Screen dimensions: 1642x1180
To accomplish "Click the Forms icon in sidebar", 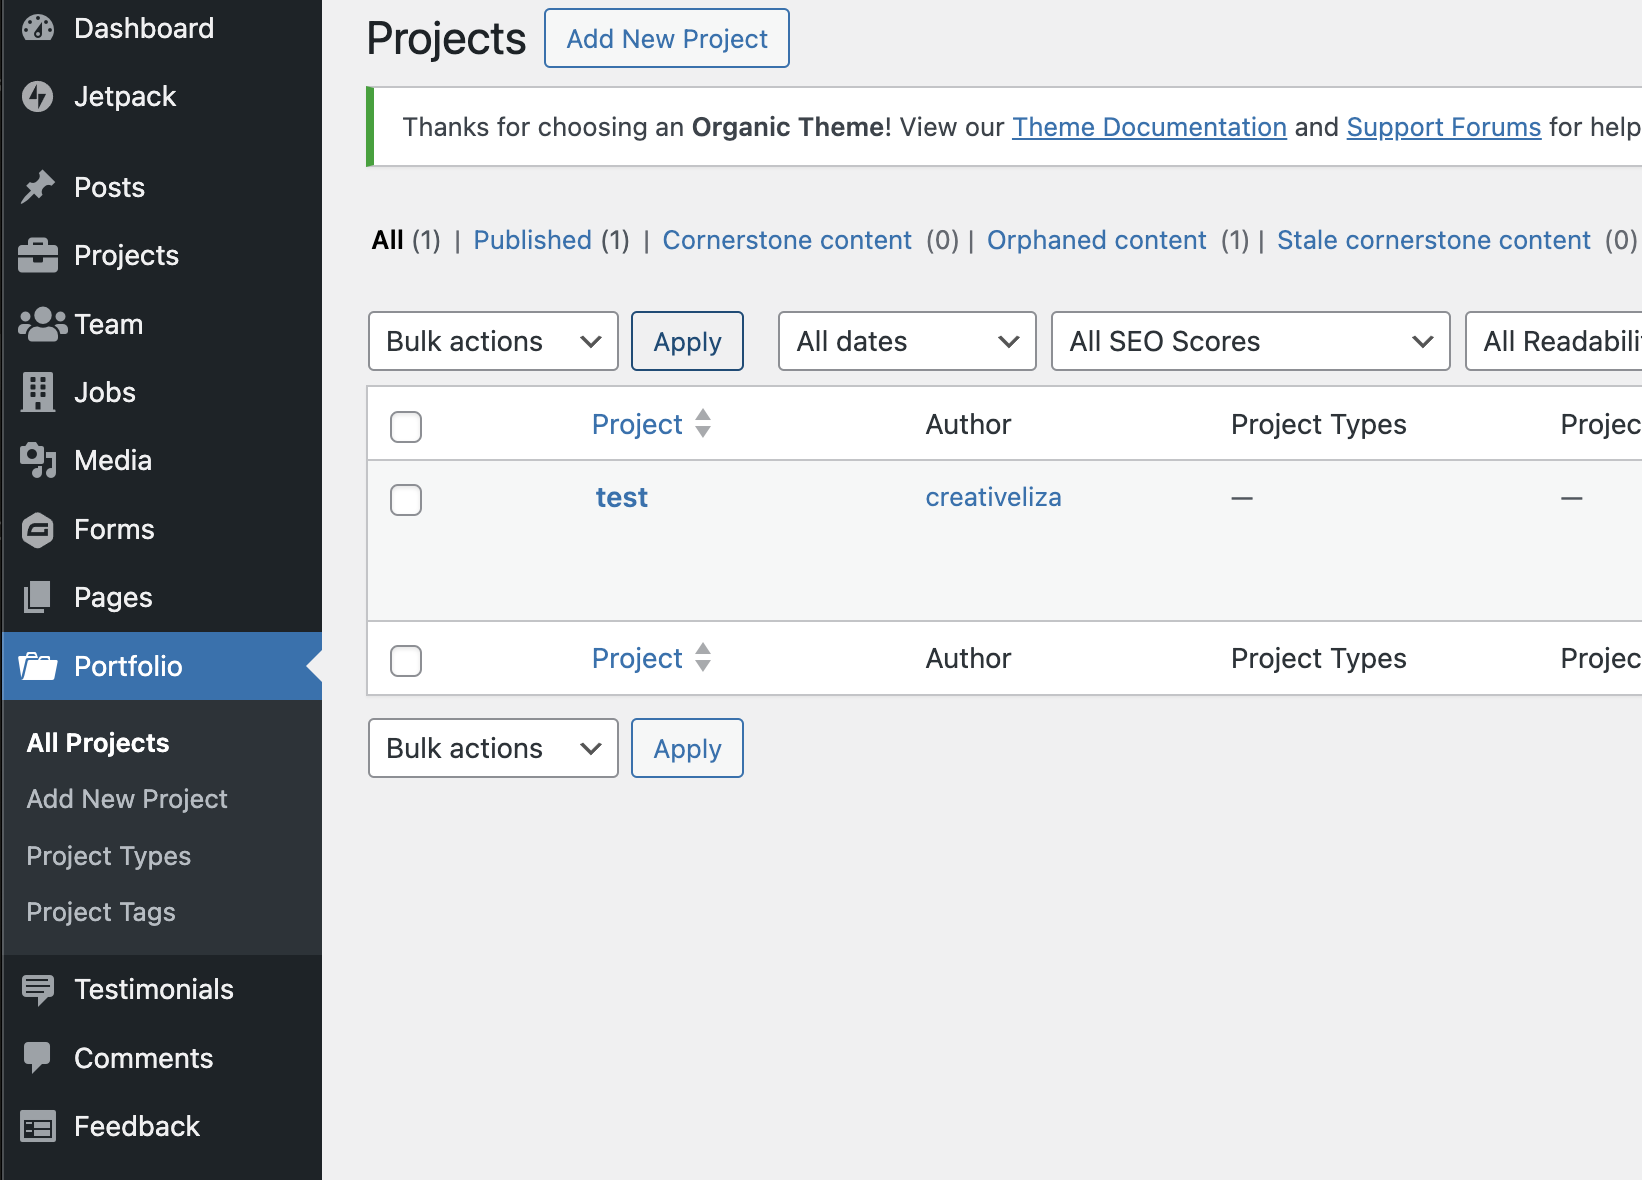I will [x=38, y=529].
